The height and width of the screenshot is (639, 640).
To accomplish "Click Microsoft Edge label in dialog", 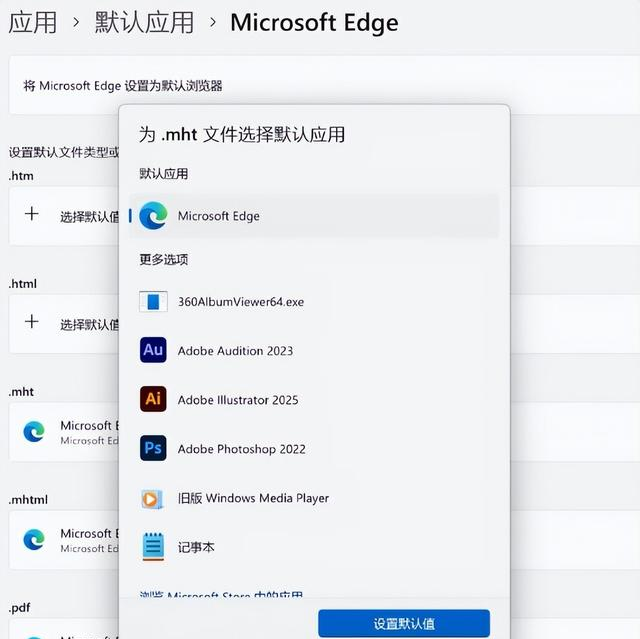I will 218,216.
